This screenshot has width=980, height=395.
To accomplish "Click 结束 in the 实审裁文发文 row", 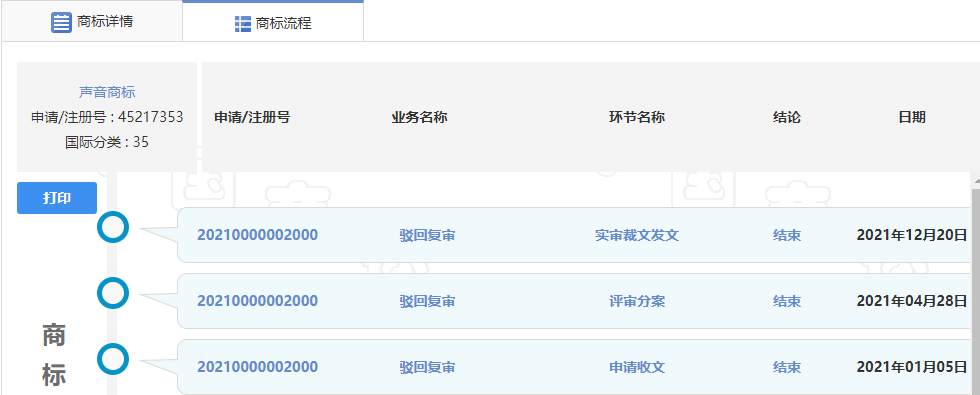I will click(787, 236).
